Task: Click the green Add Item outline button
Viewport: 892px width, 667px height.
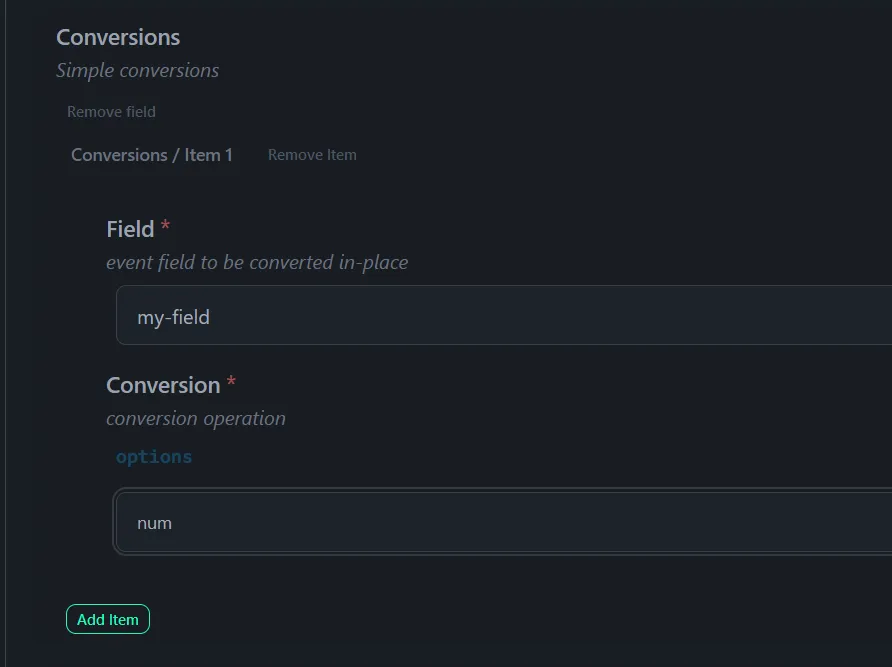Action: (107, 619)
